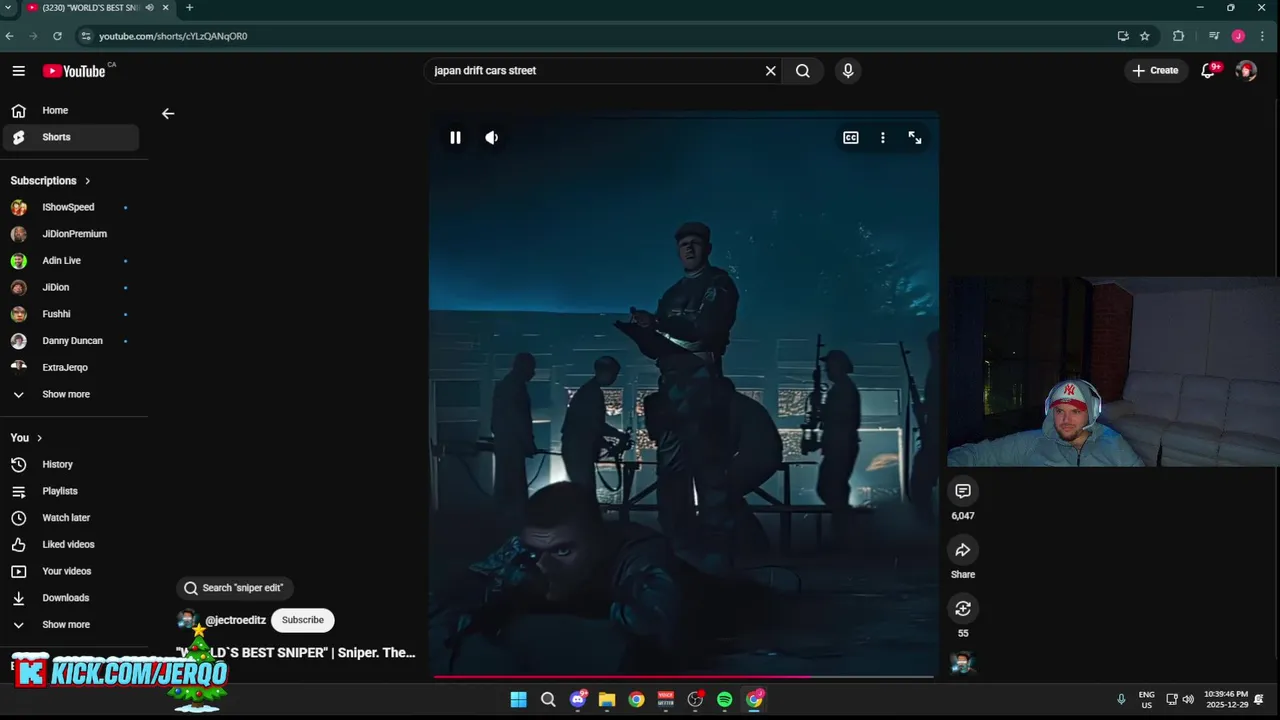Open the hamburger guide menu
Screen dimensions: 1280x720
(x=19, y=71)
